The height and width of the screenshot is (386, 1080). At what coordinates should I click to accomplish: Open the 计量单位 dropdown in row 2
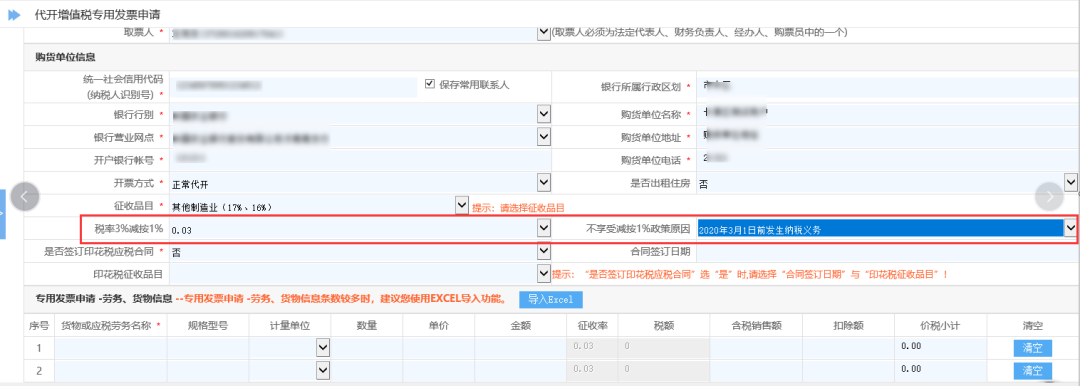coord(323,371)
